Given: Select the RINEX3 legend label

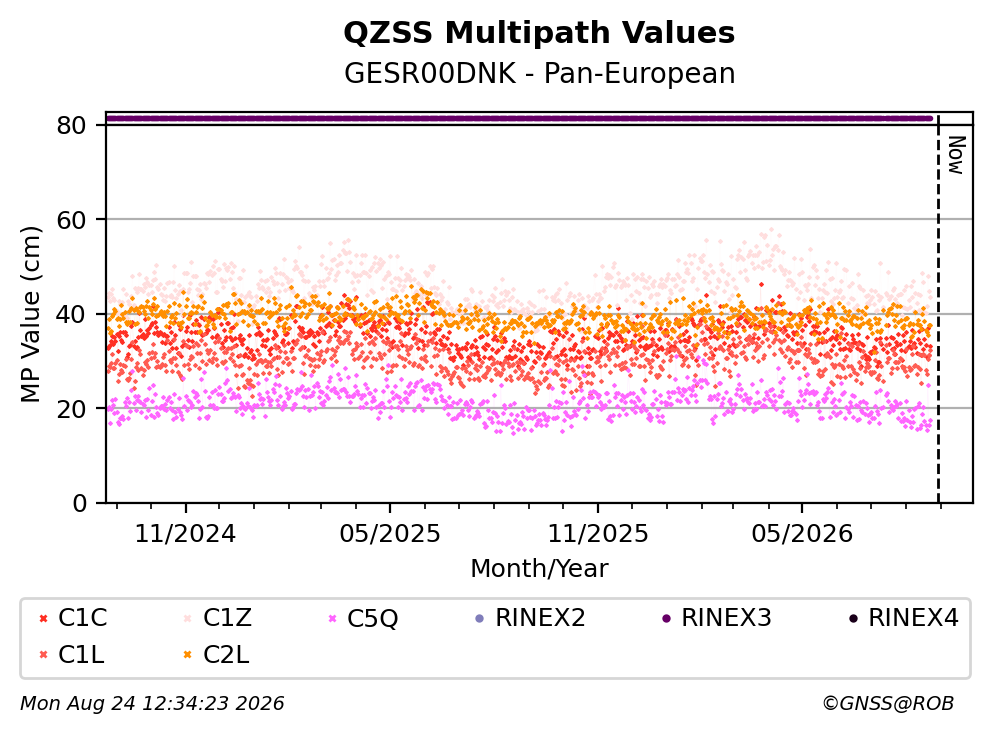Looking at the screenshot, I should (x=726, y=617).
